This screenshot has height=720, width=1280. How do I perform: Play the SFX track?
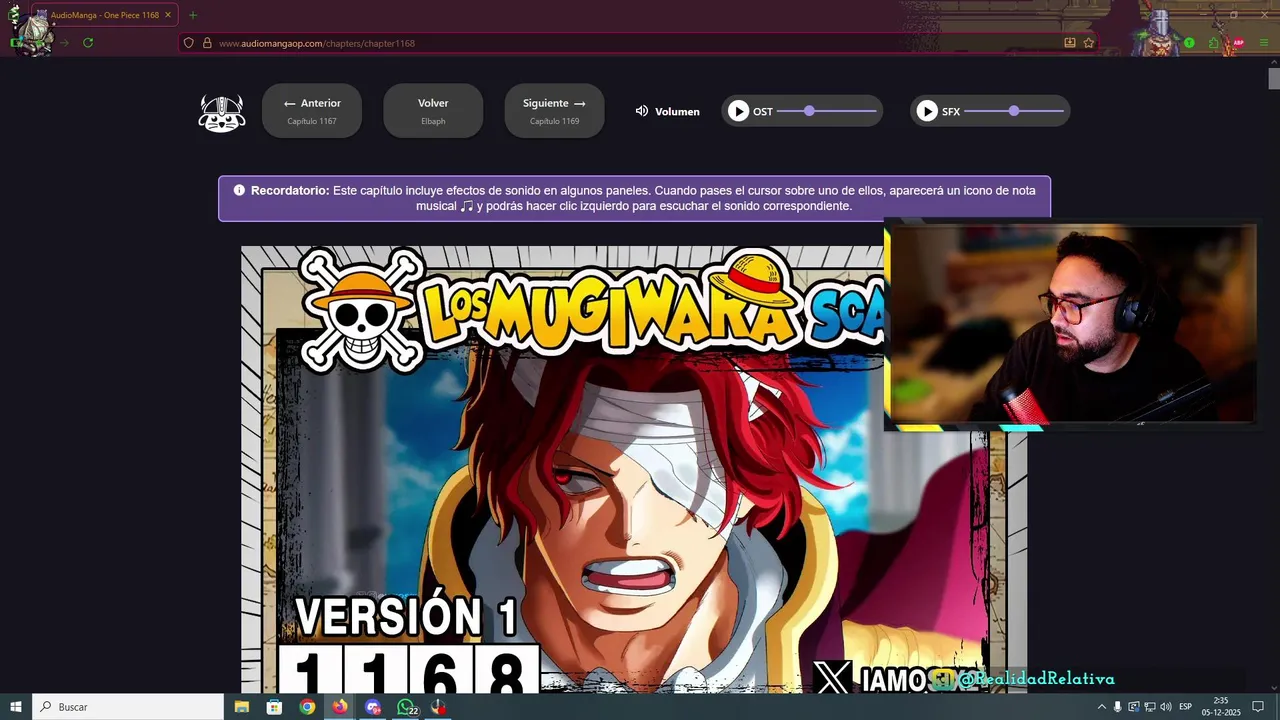point(927,111)
